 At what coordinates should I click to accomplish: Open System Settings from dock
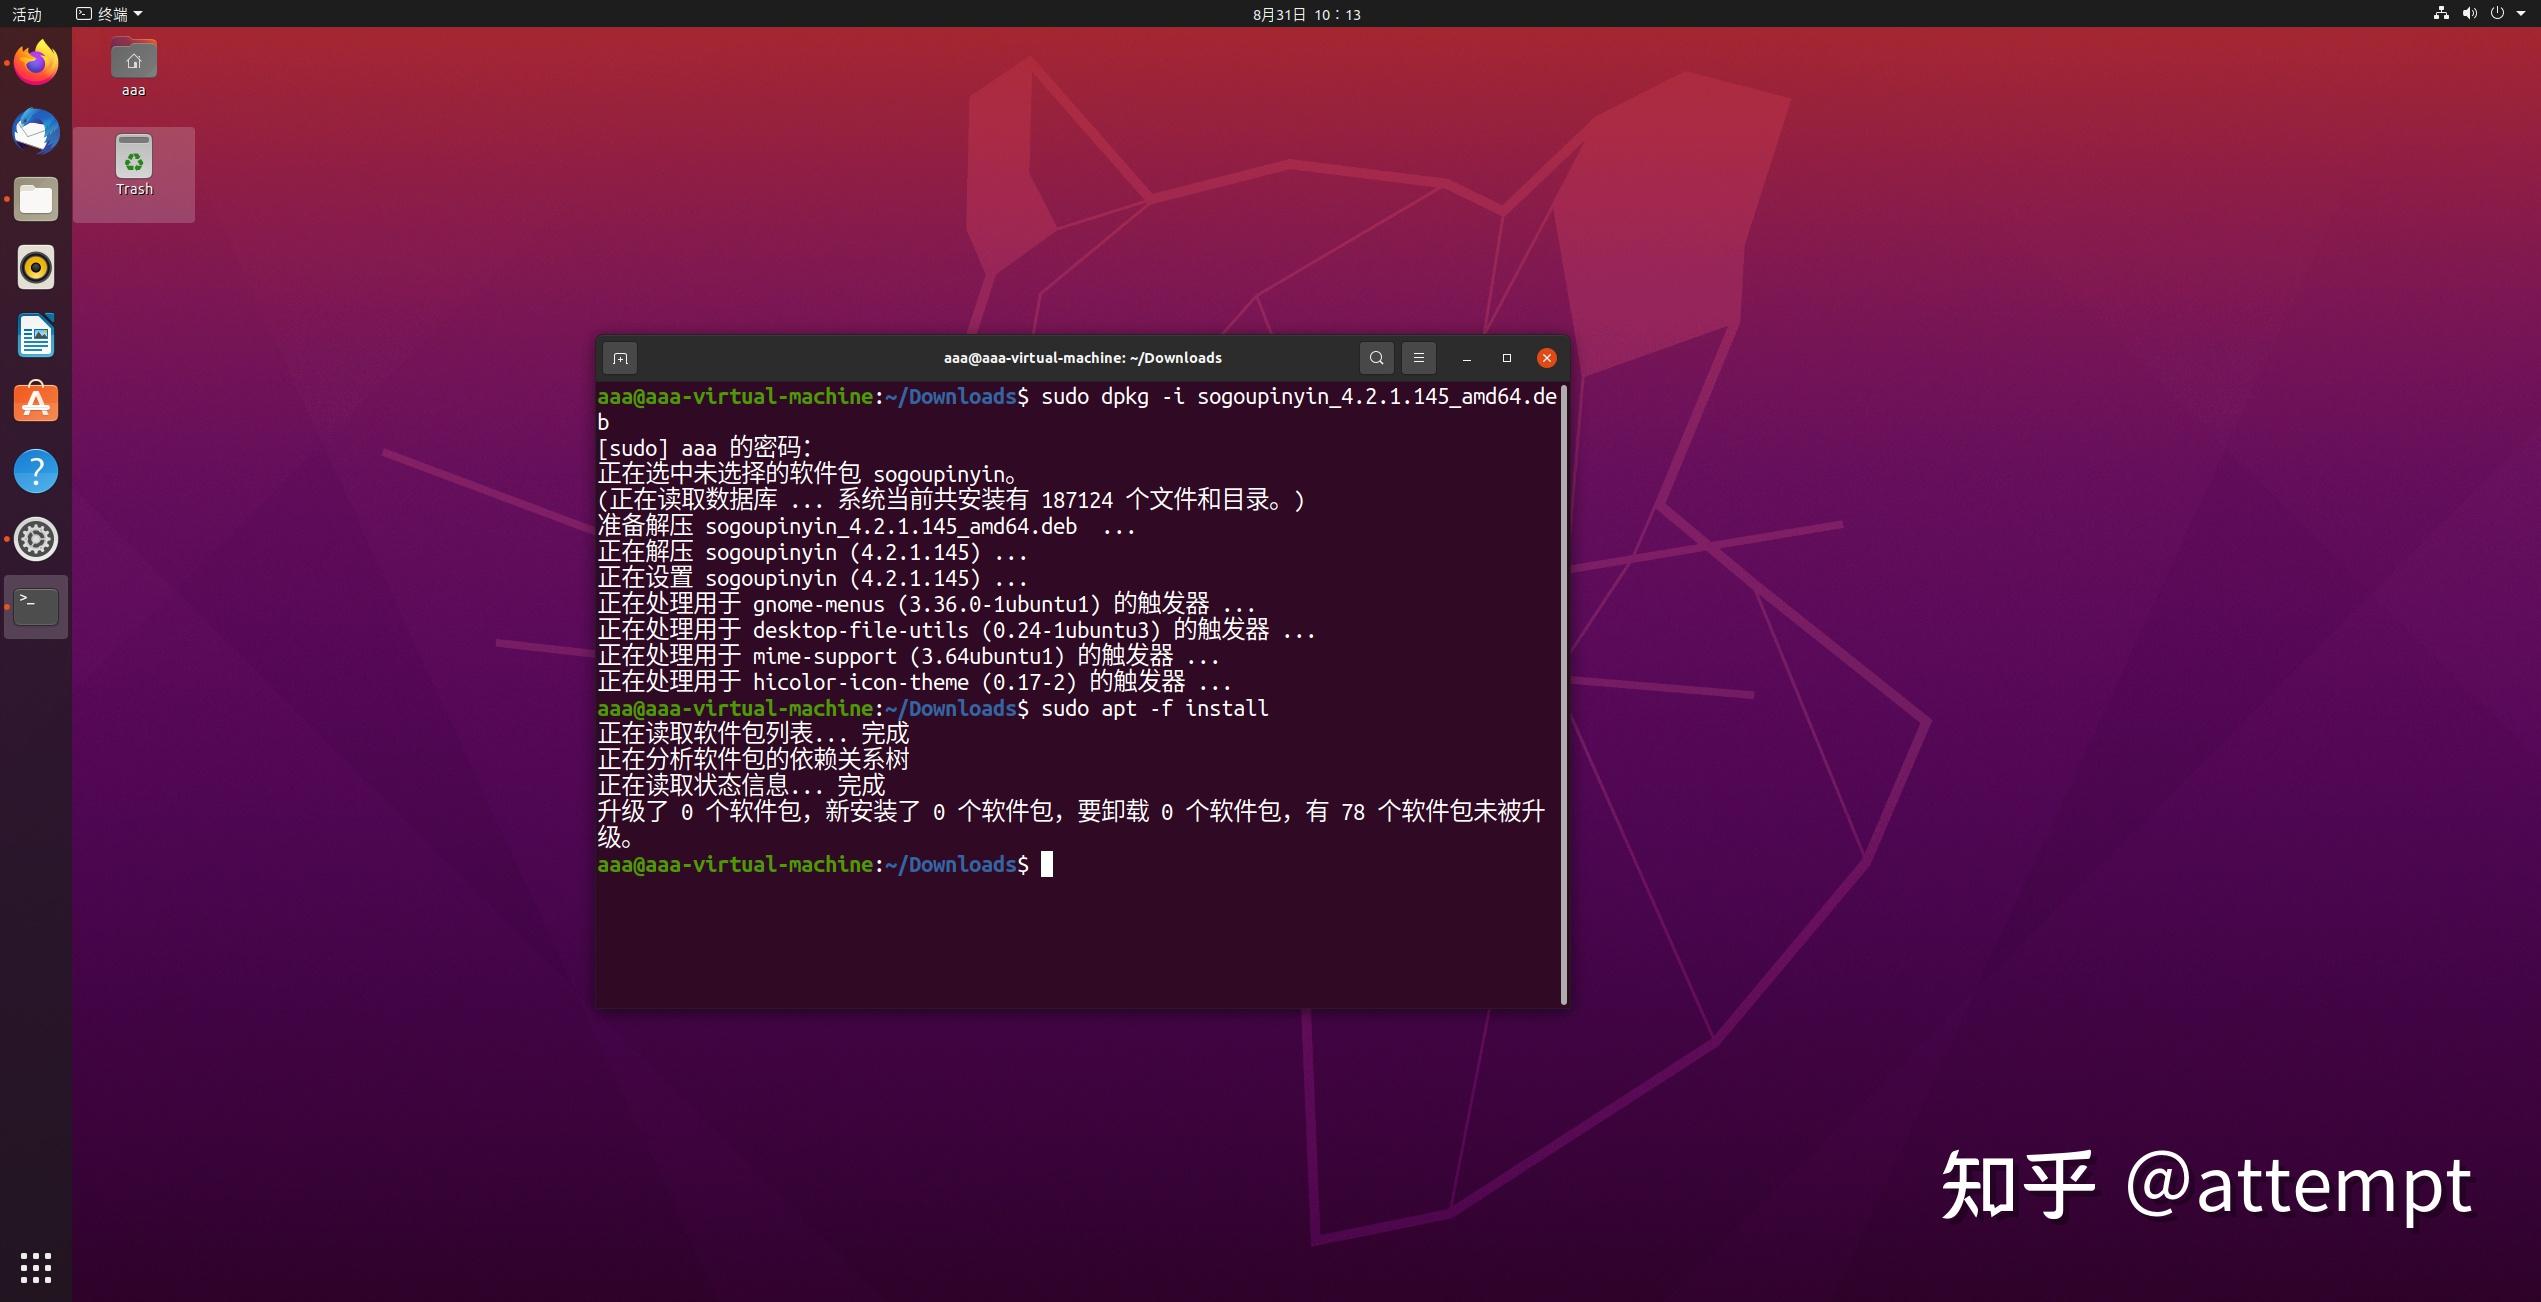tap(37, 536)
